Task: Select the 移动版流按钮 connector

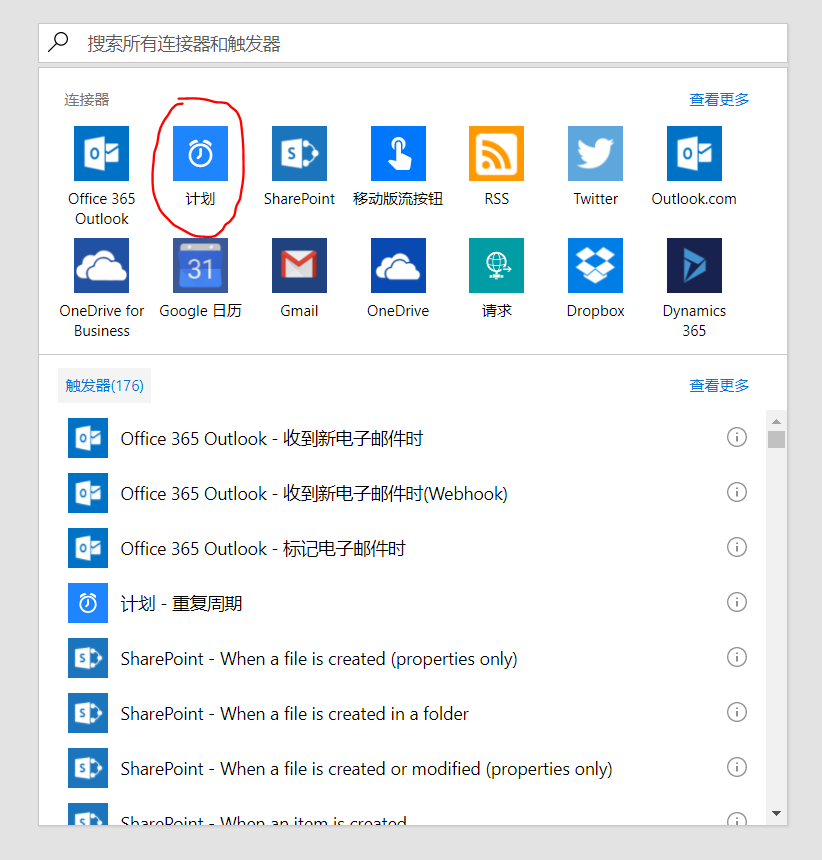Action: [398, 153]
